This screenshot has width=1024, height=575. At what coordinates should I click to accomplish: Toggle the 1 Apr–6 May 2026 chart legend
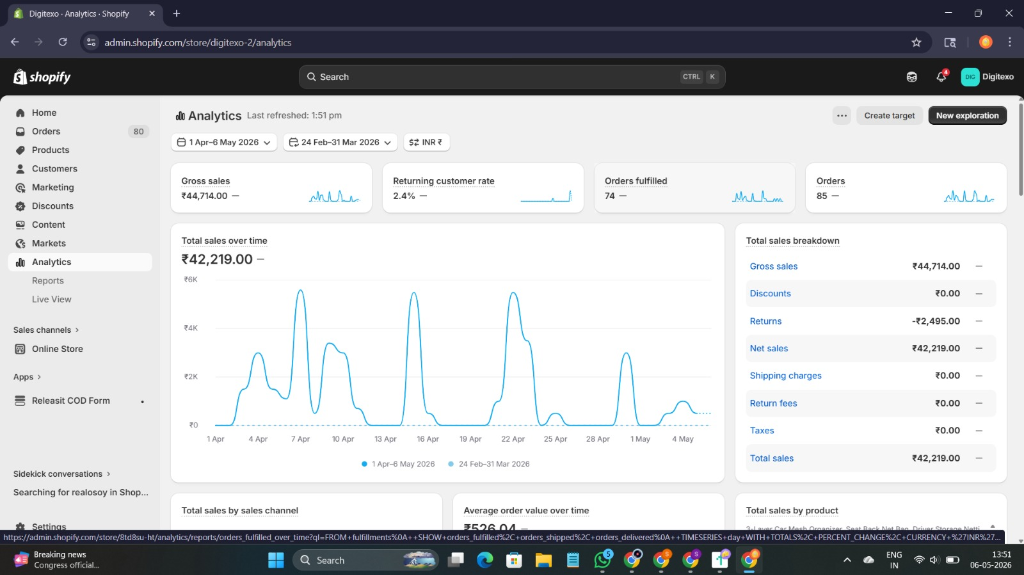click(398, 464)
